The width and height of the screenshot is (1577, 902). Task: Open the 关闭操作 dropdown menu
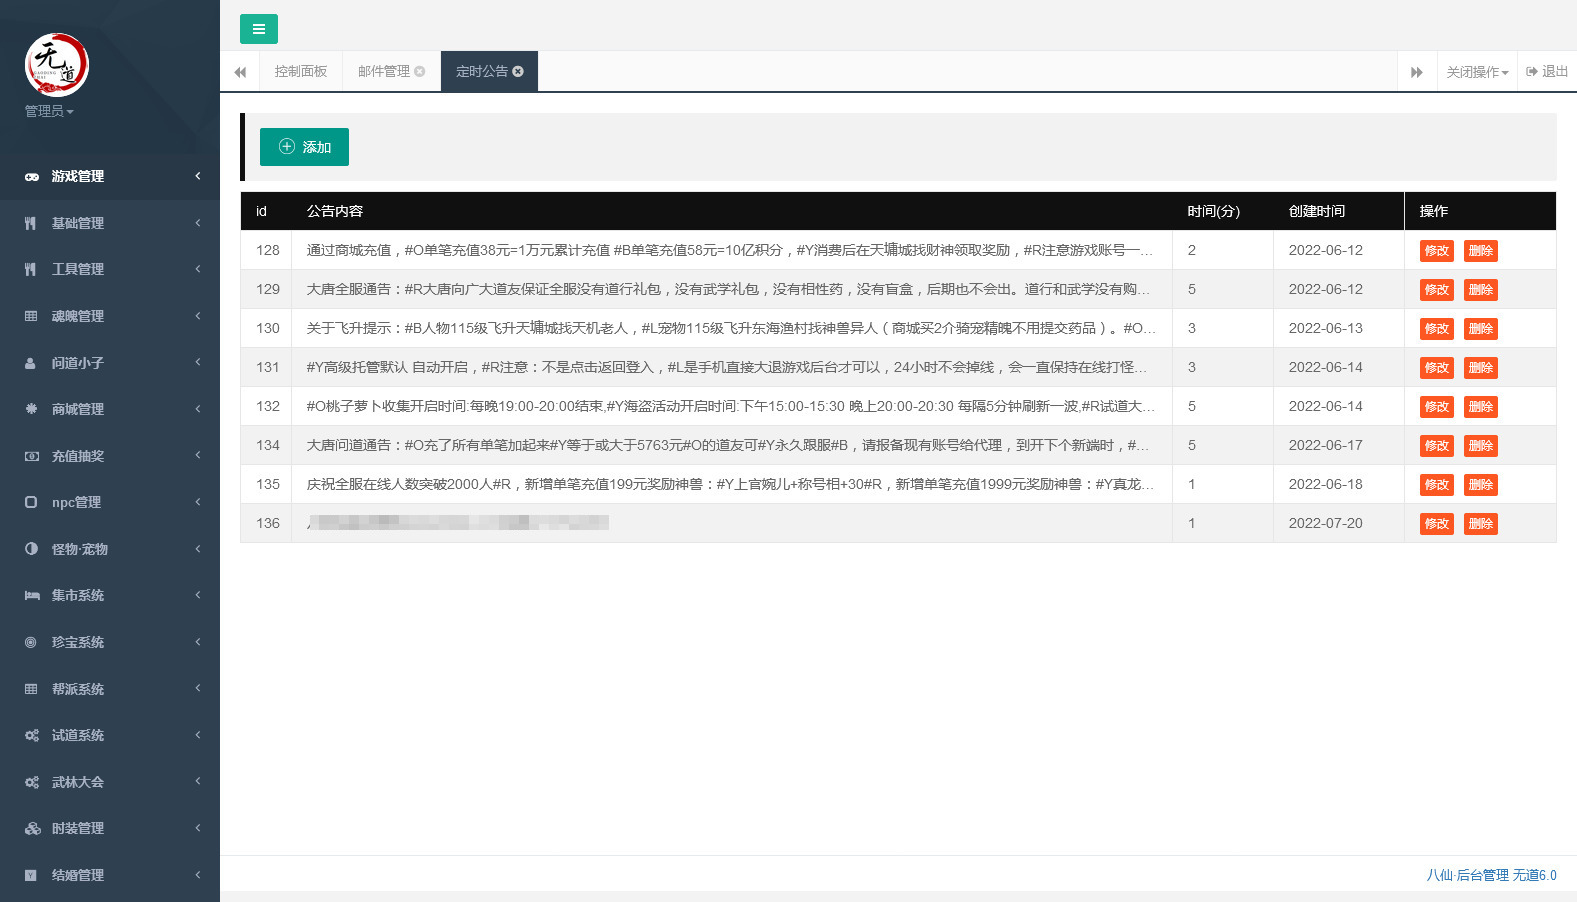coord(1476,72)
